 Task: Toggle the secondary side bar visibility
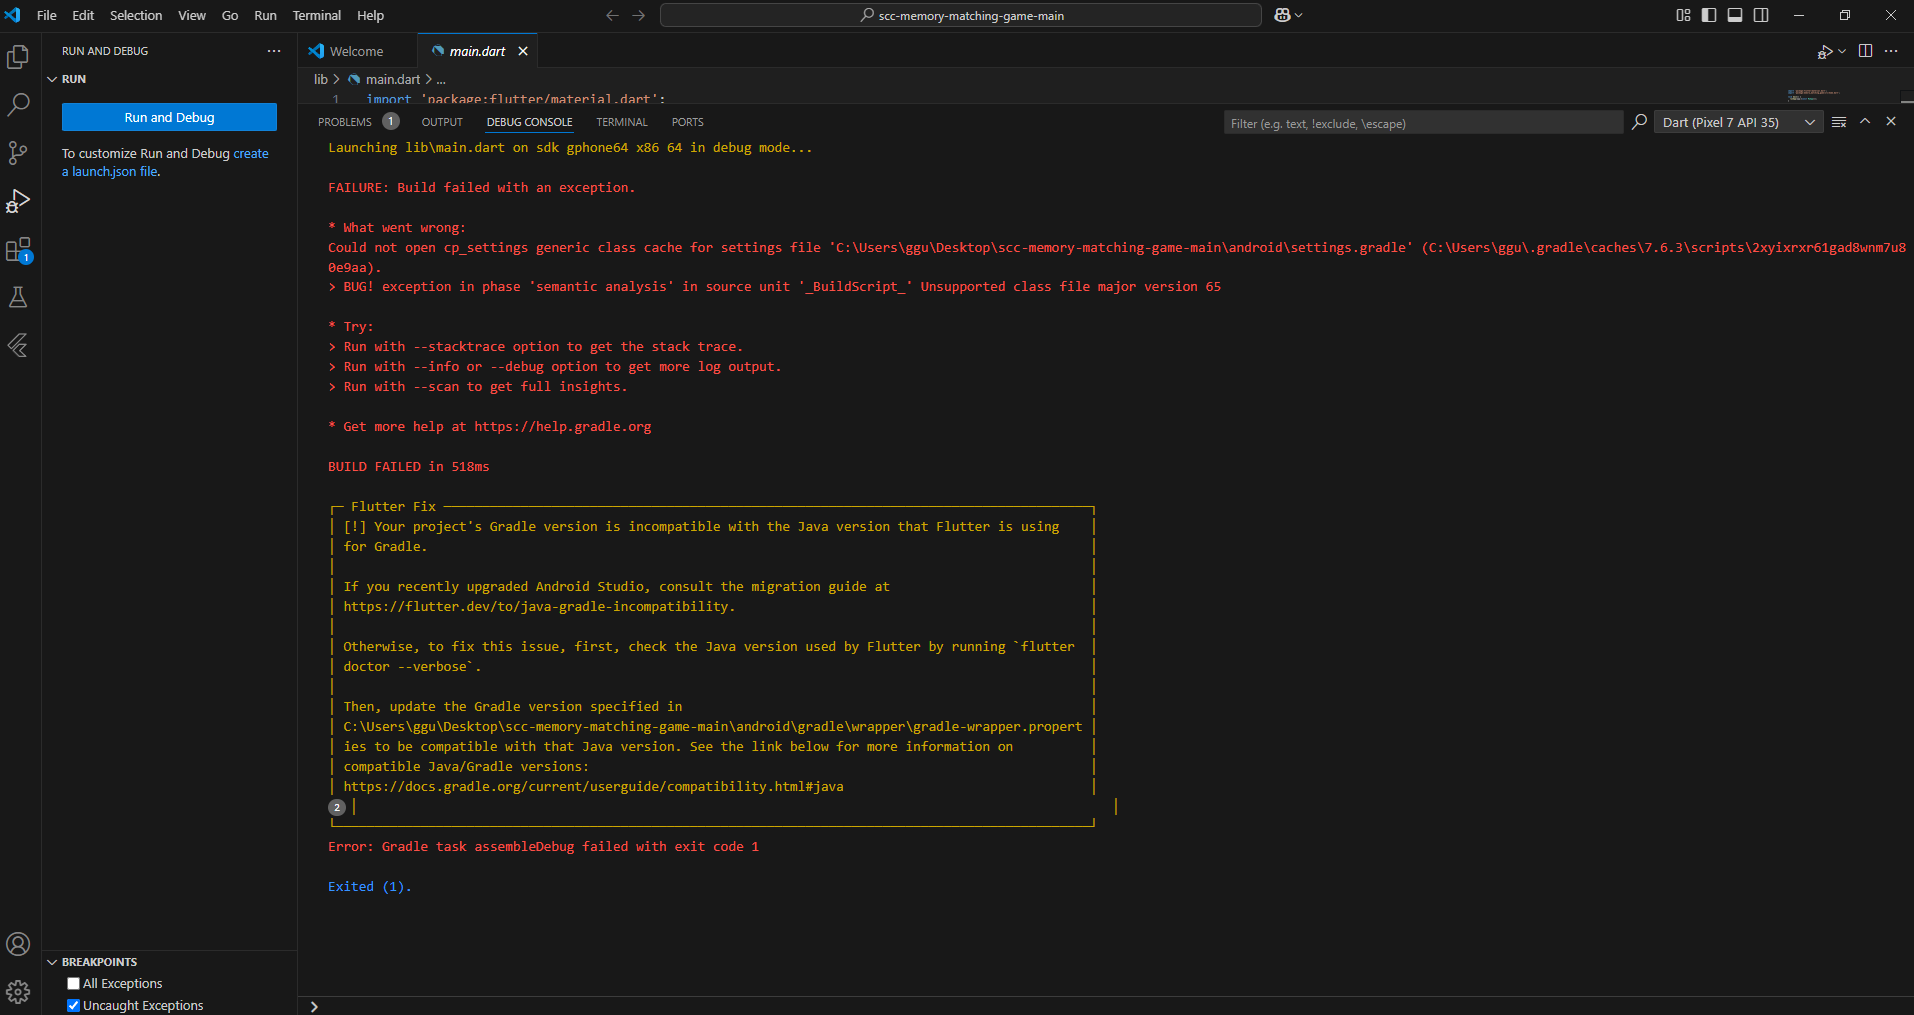coord(1761,15)
